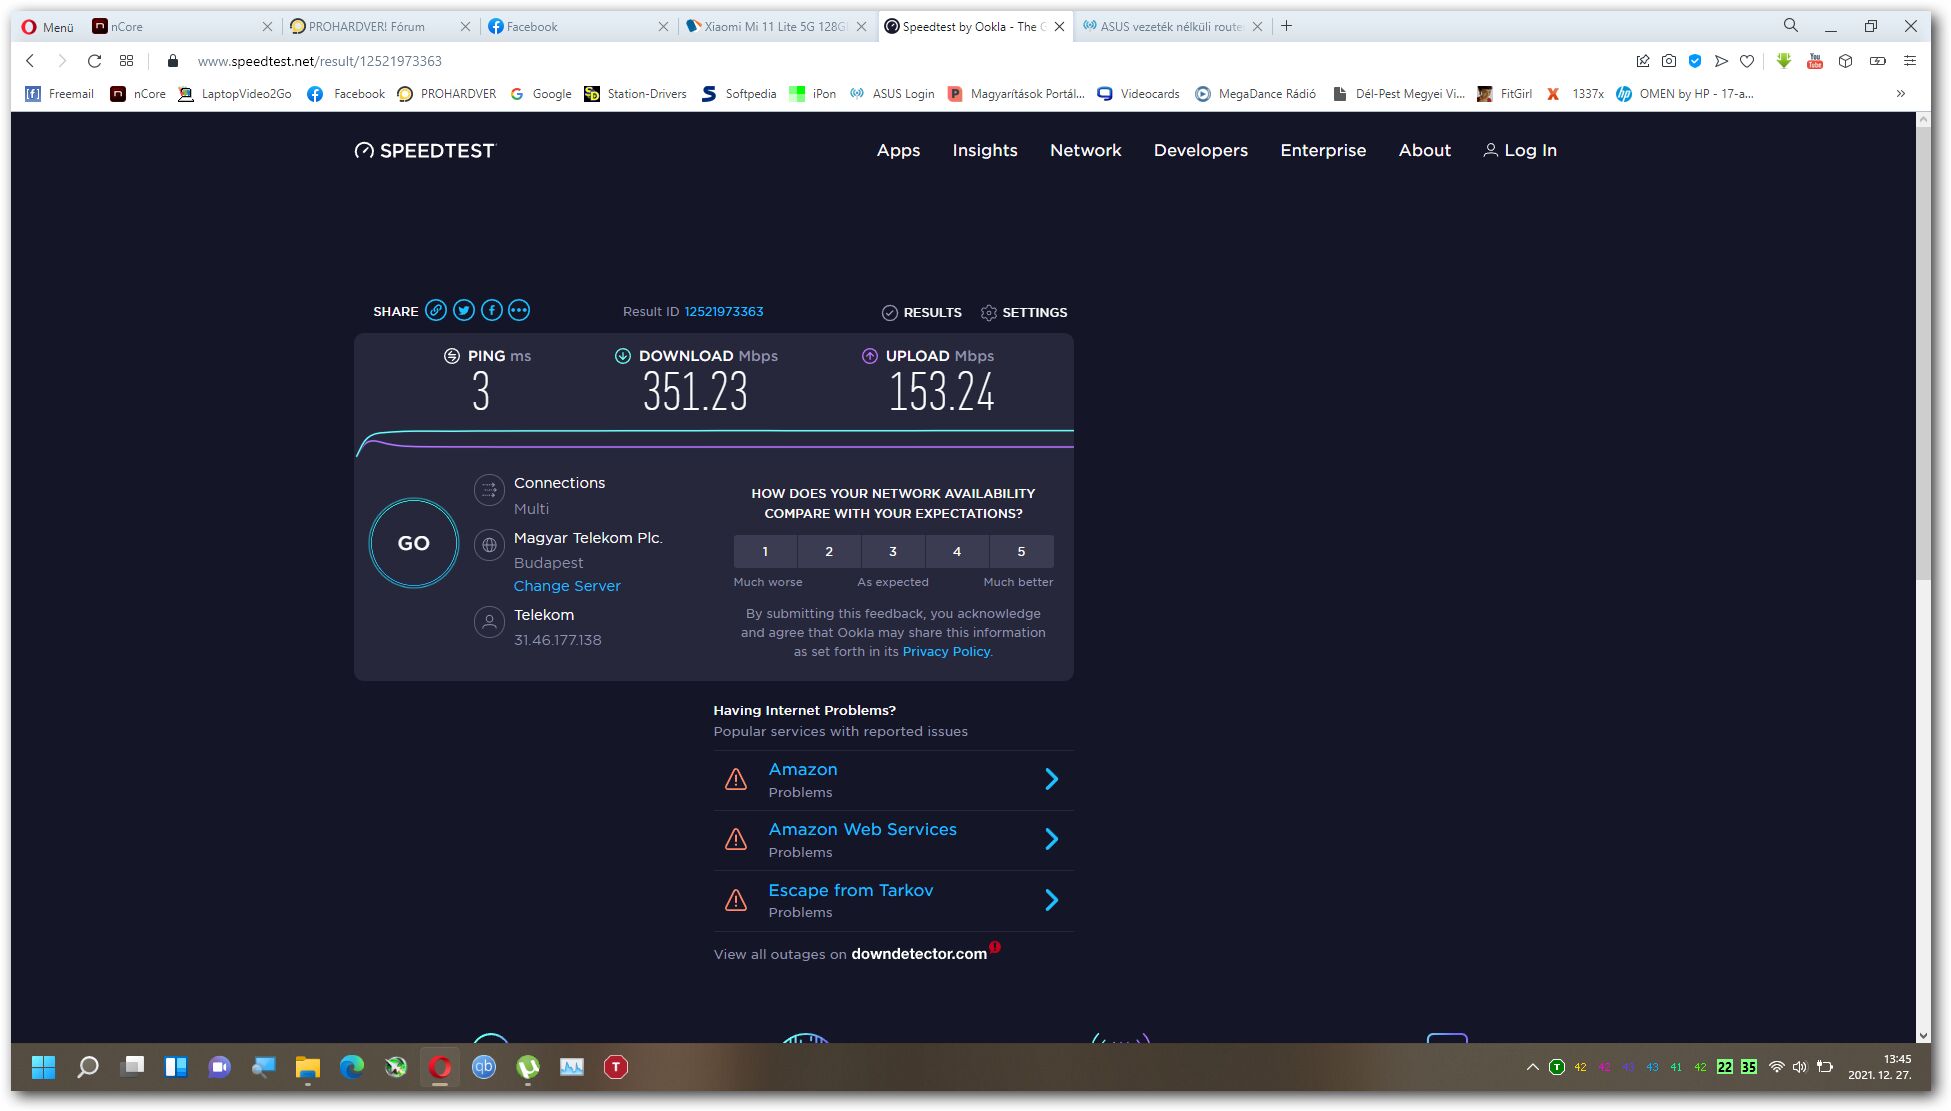1951x1111 pixels.
Task: Show hidden system tray icons
Action: pos(1532,1067)
